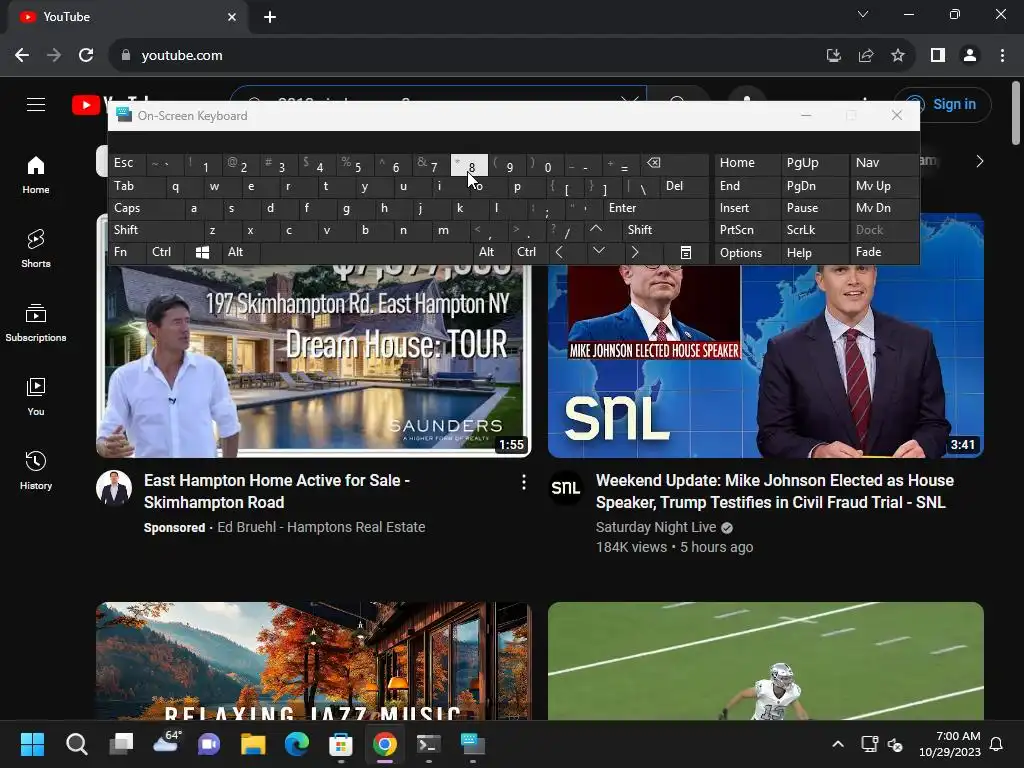This screenshot has width=1024, height=768.
Task: Open Windows Start menu
Action: 32,744
